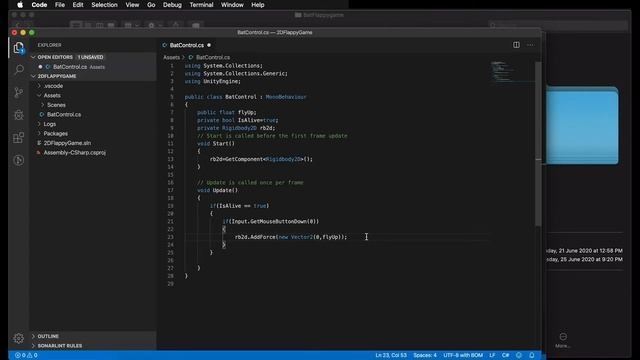
Task: Open the Edit menu
Action: [x=78, y=5]
